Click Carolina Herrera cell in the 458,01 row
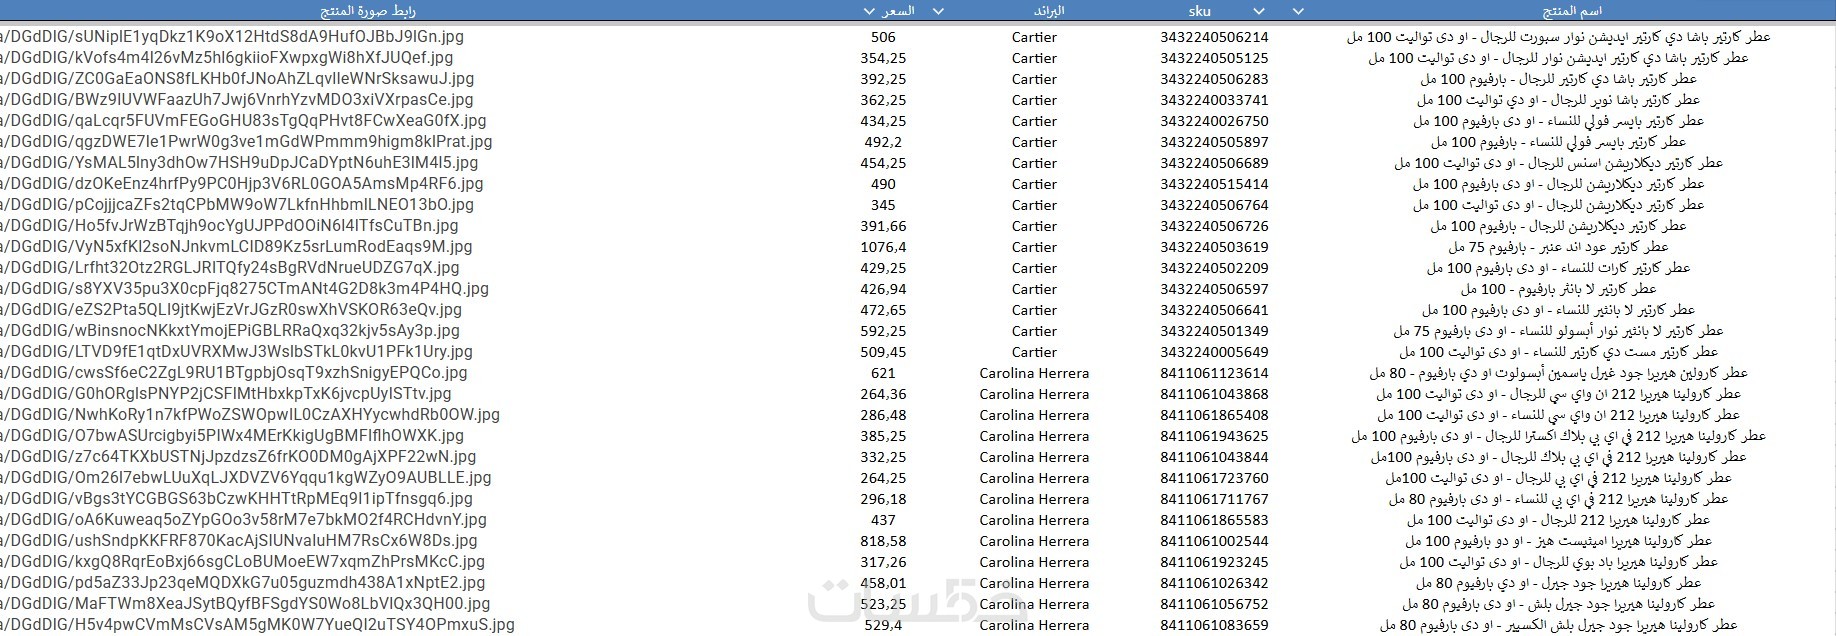The width and height of the screenshot is (1836, 636). coord(1034,583)
